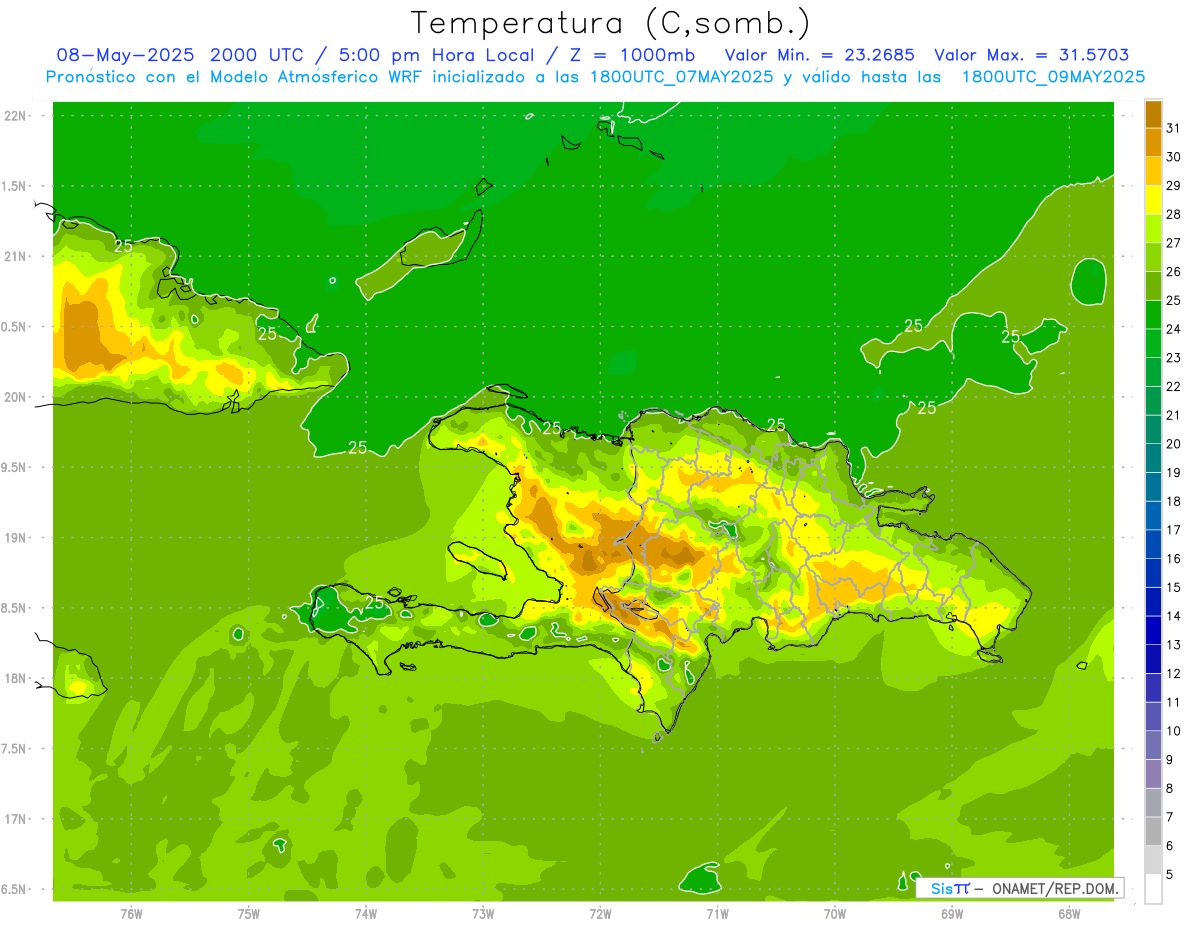Select the legend swatch between 30 and 31
Image resolution: width=1200 pixels, height=927 pixels.
[x=1153, y=143]
